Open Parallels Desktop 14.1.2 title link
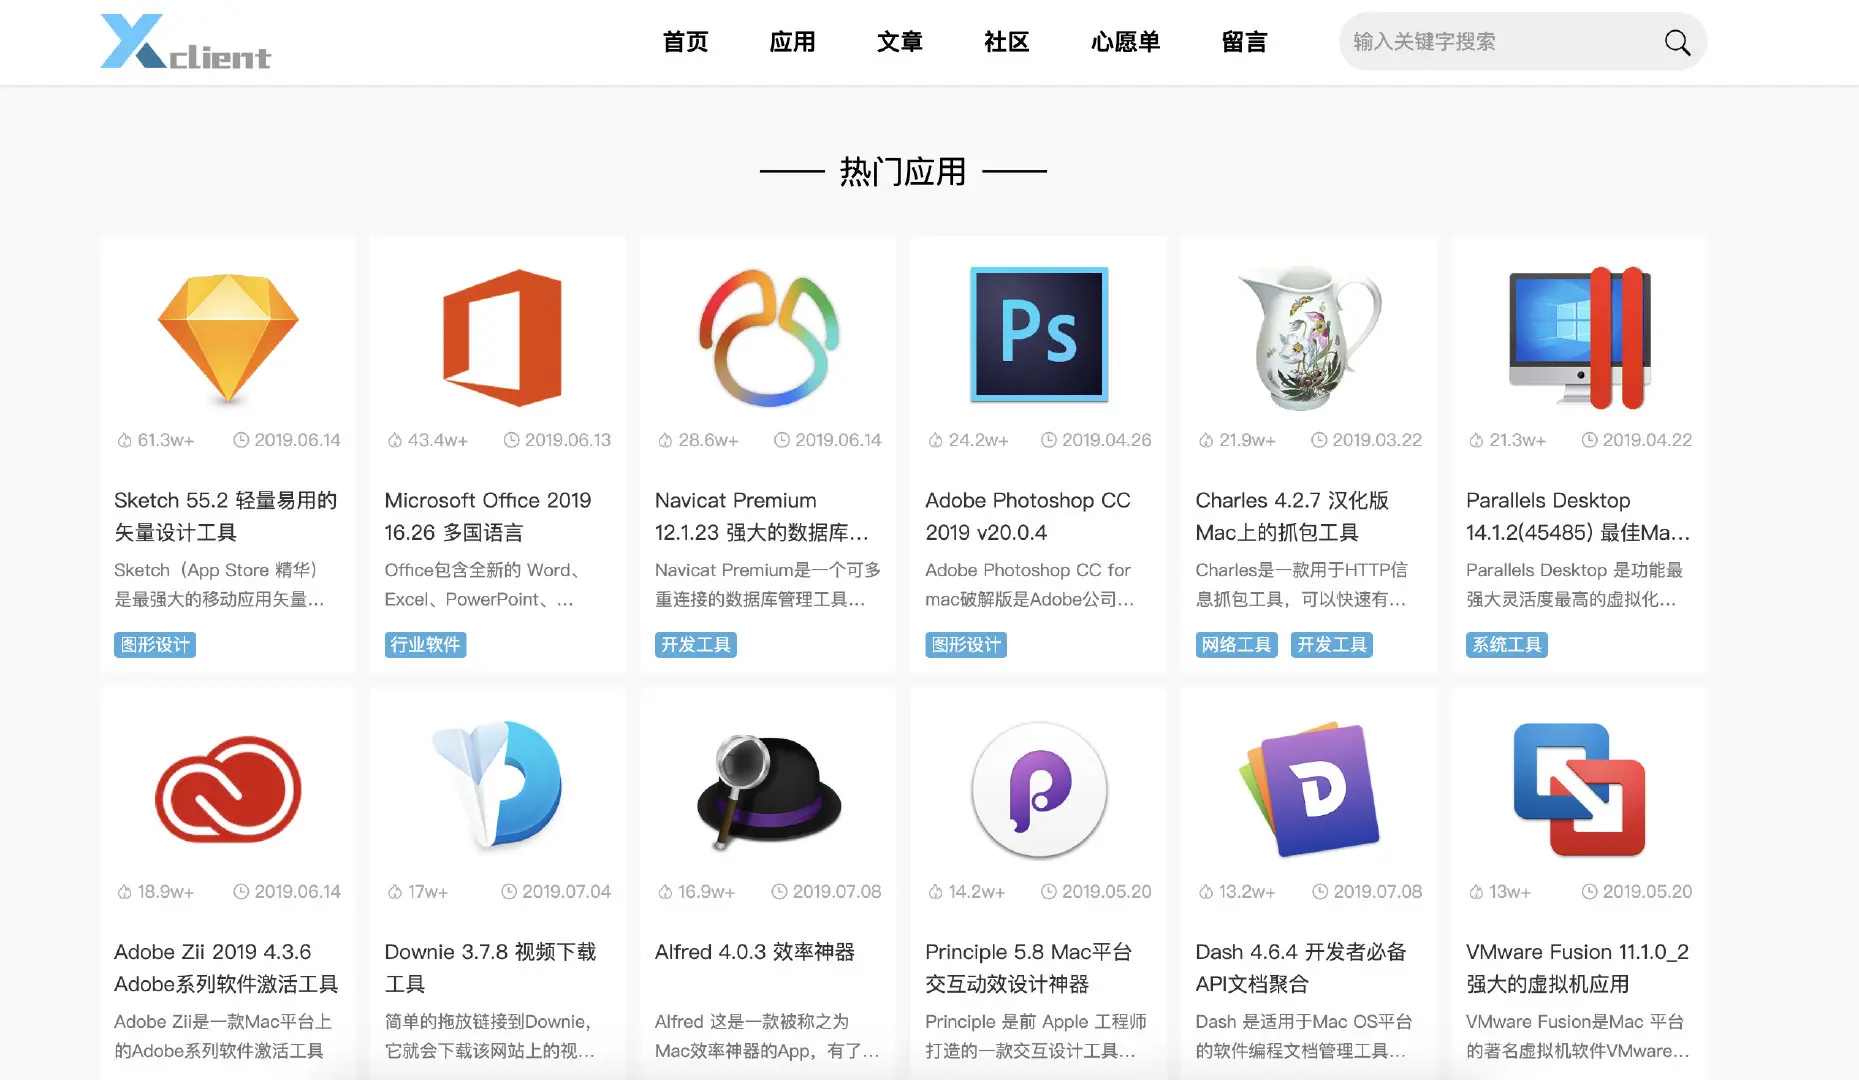1859x1080 pixels. tap(1578, 516)
